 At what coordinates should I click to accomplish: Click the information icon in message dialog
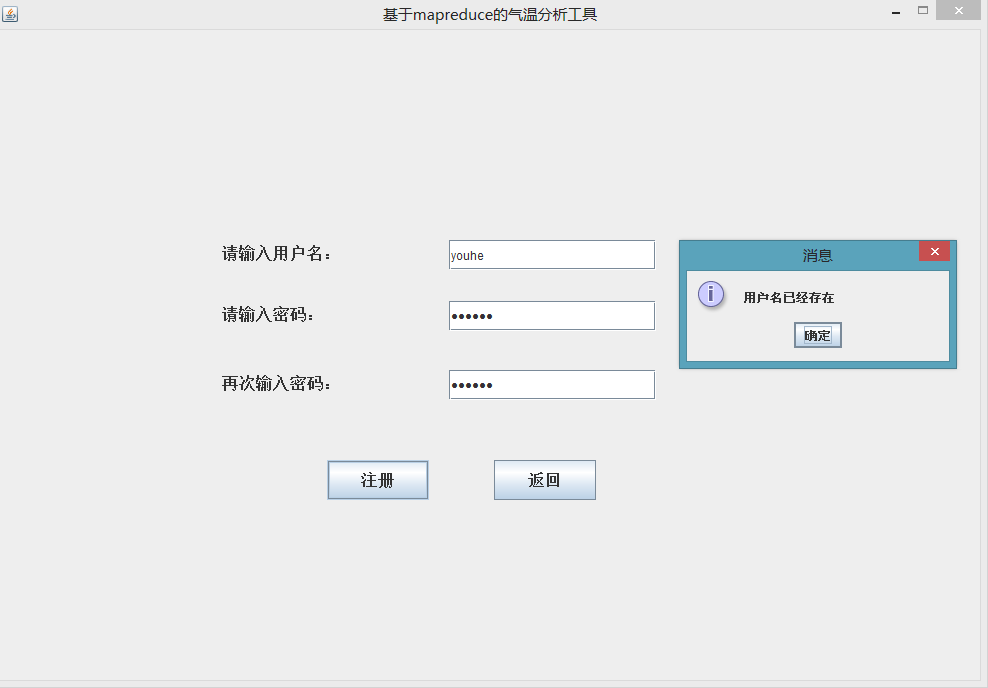(711, 294)
